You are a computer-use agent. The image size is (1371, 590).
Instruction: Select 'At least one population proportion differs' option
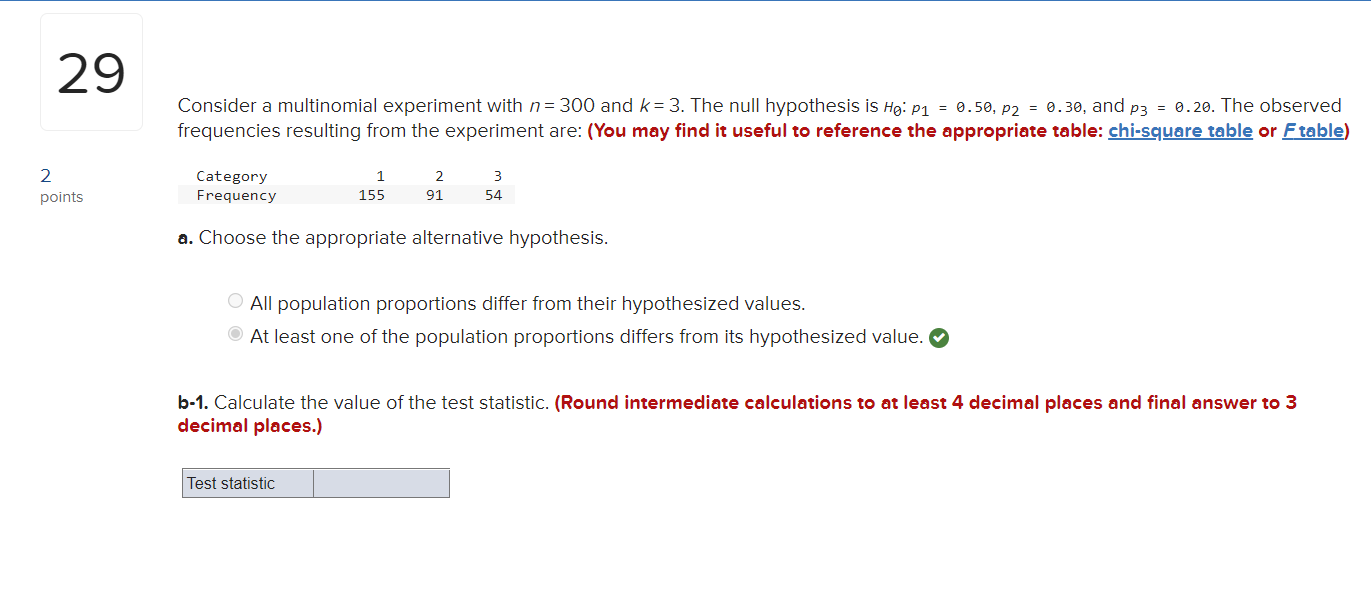[235, 333]
